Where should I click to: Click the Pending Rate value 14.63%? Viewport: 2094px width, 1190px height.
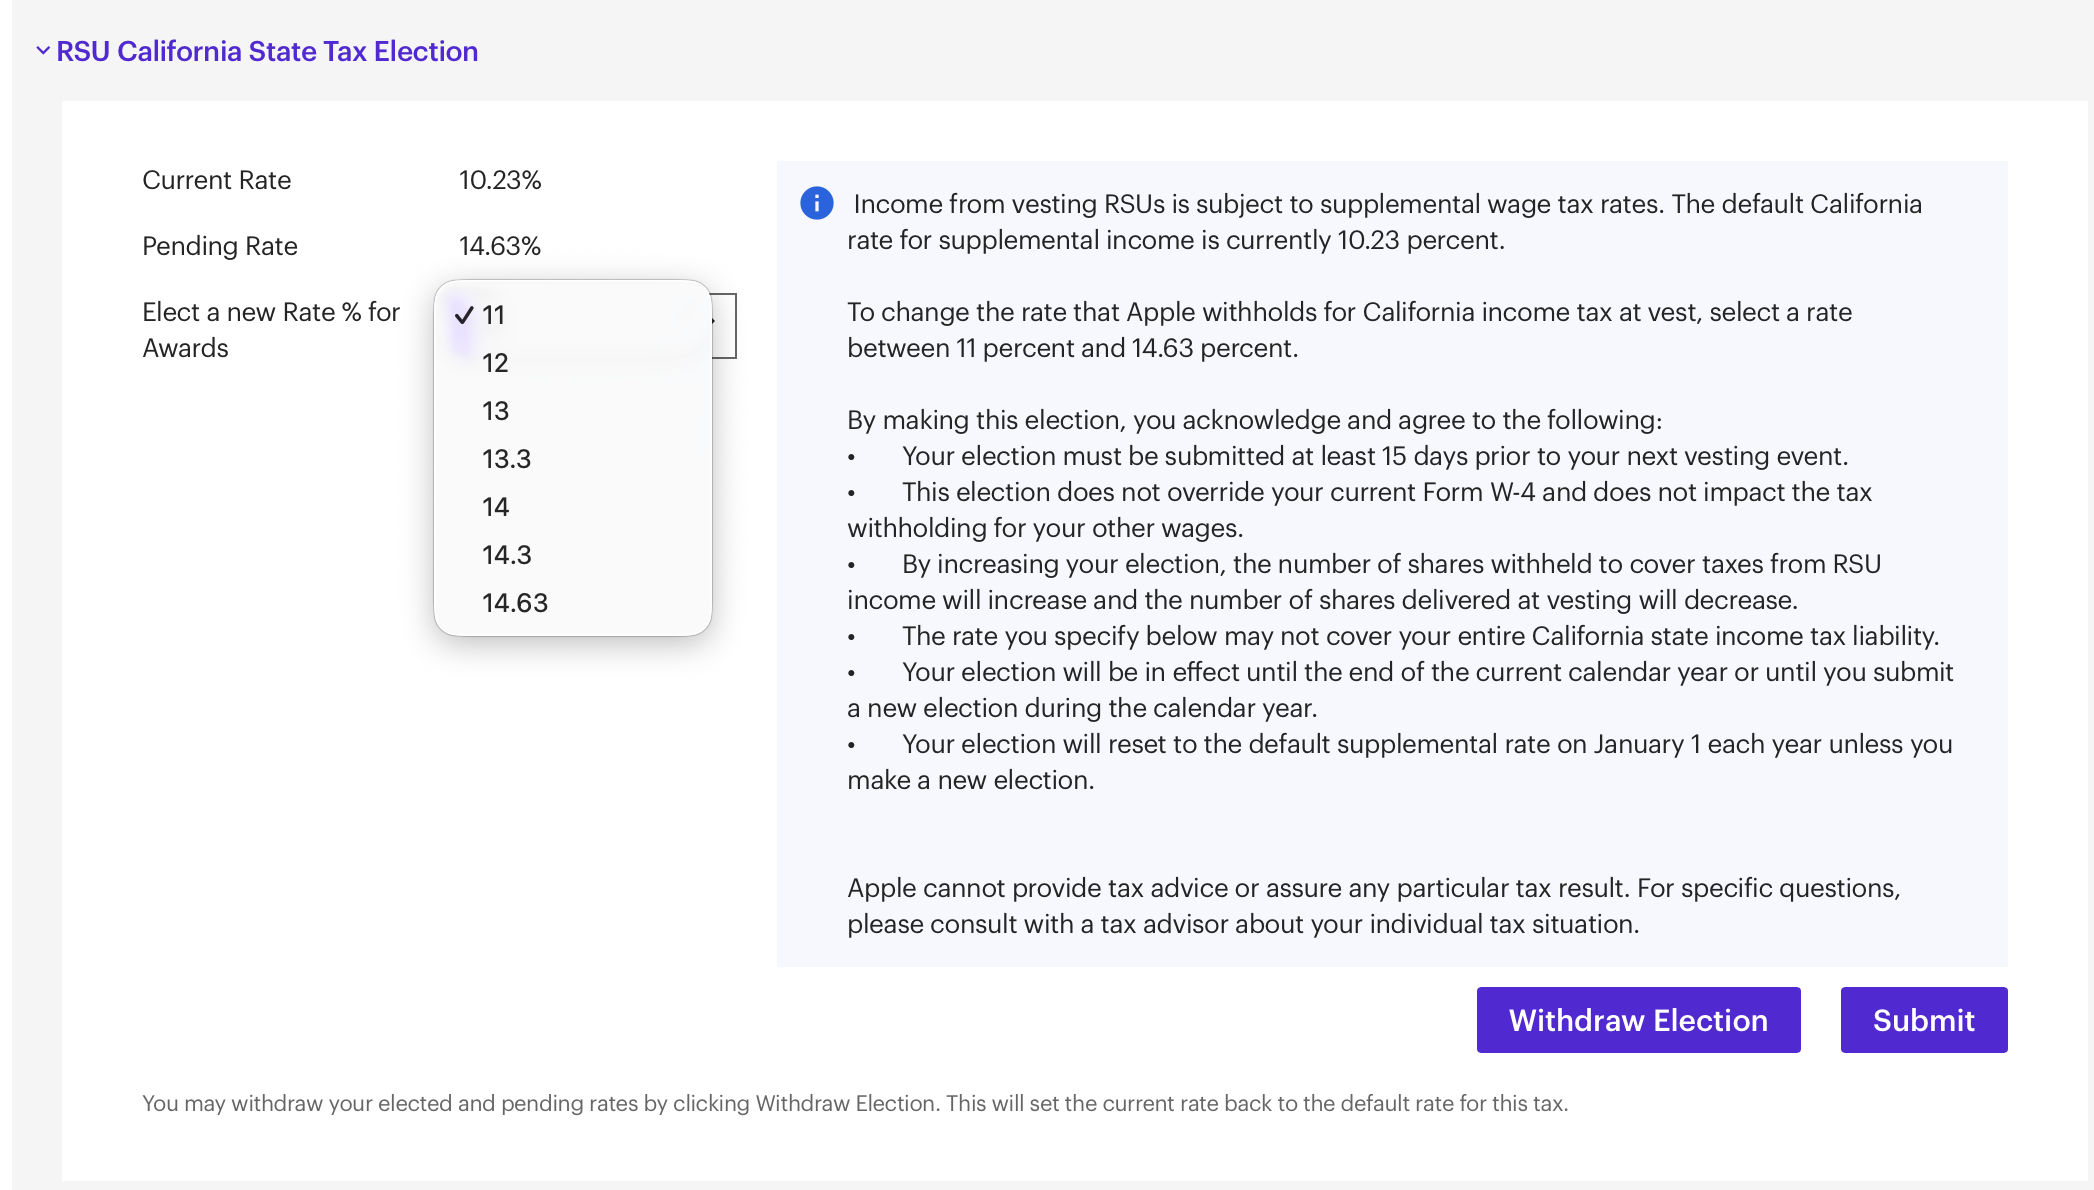498,245
